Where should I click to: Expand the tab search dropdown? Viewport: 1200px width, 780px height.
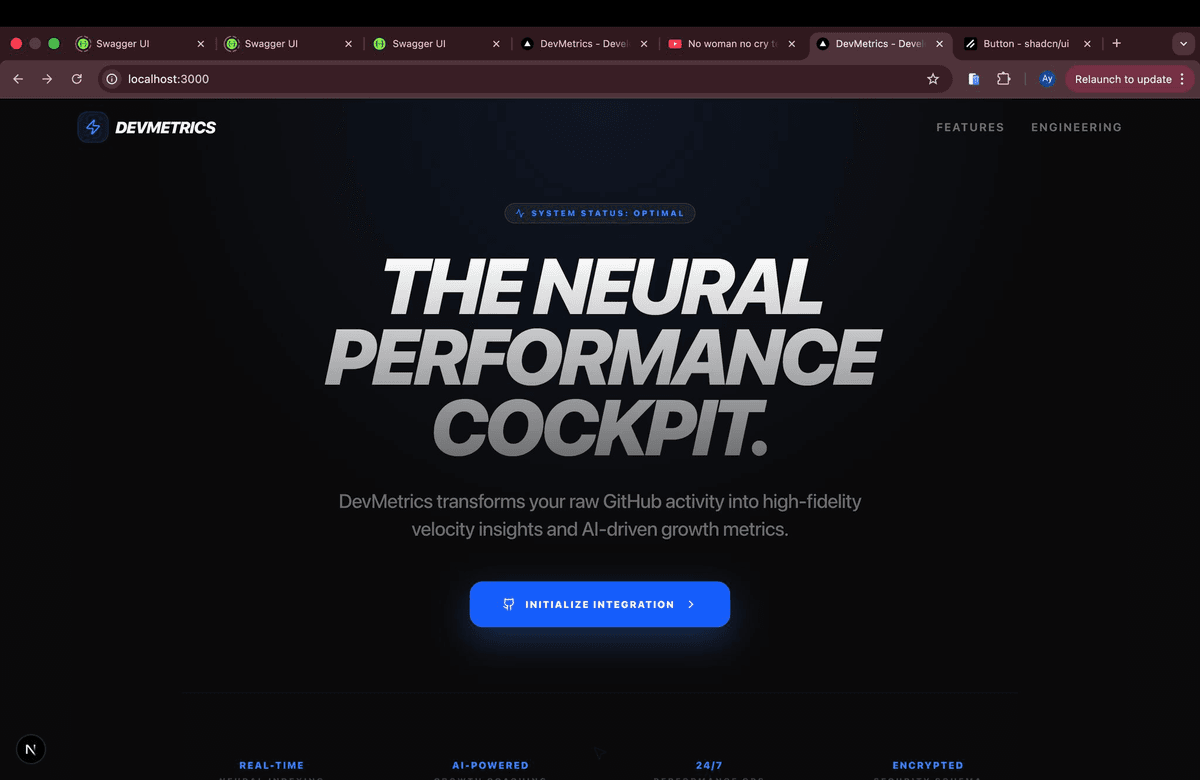coord(1182,44)
